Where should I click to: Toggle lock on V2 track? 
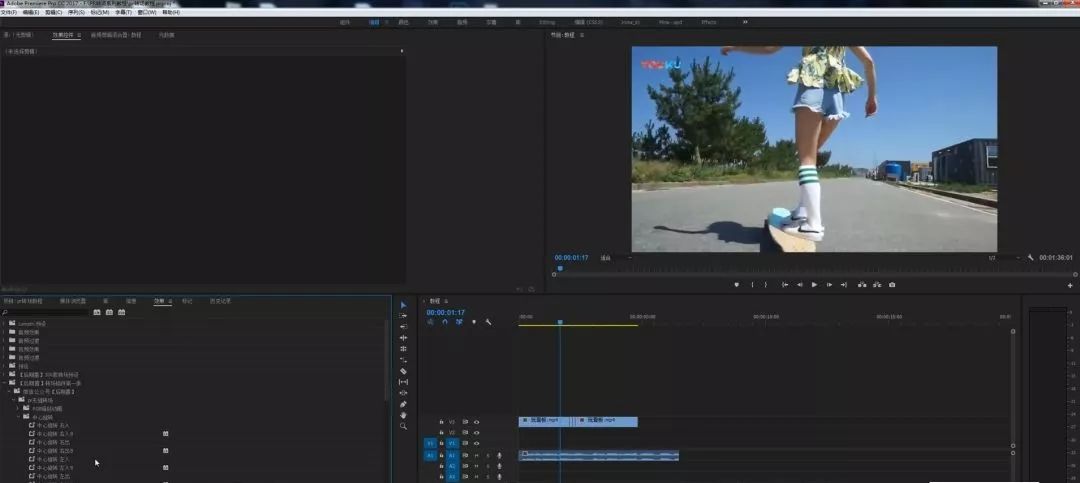pyautogui.click(x=442, y=432)
